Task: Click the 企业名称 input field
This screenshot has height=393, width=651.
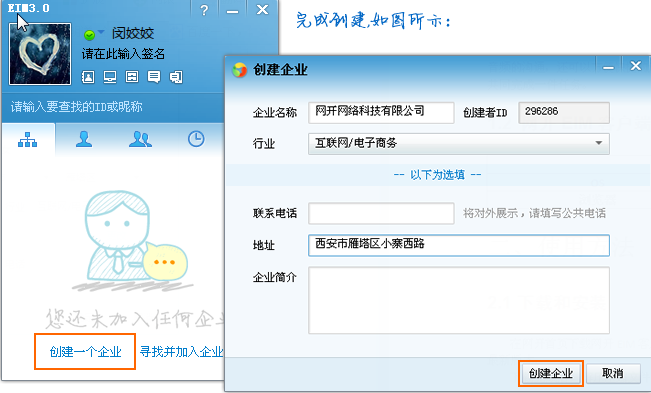Action: click(381, 112)
